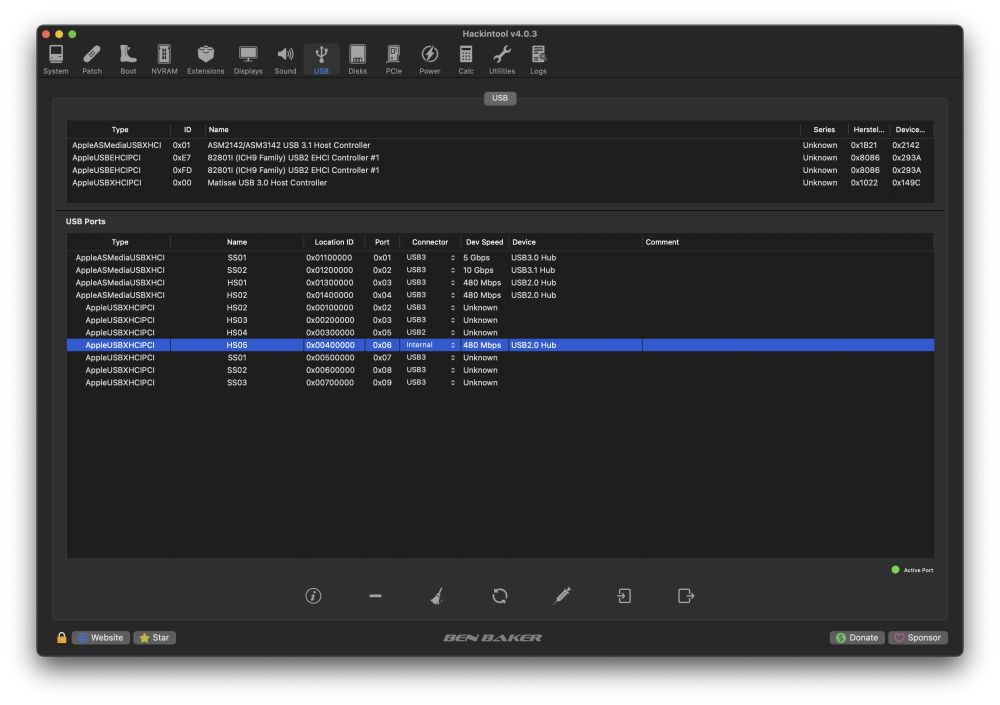Open the Sound toolbar section
This screenshot has height=705, width=1000.
click(x=285, y=60)
